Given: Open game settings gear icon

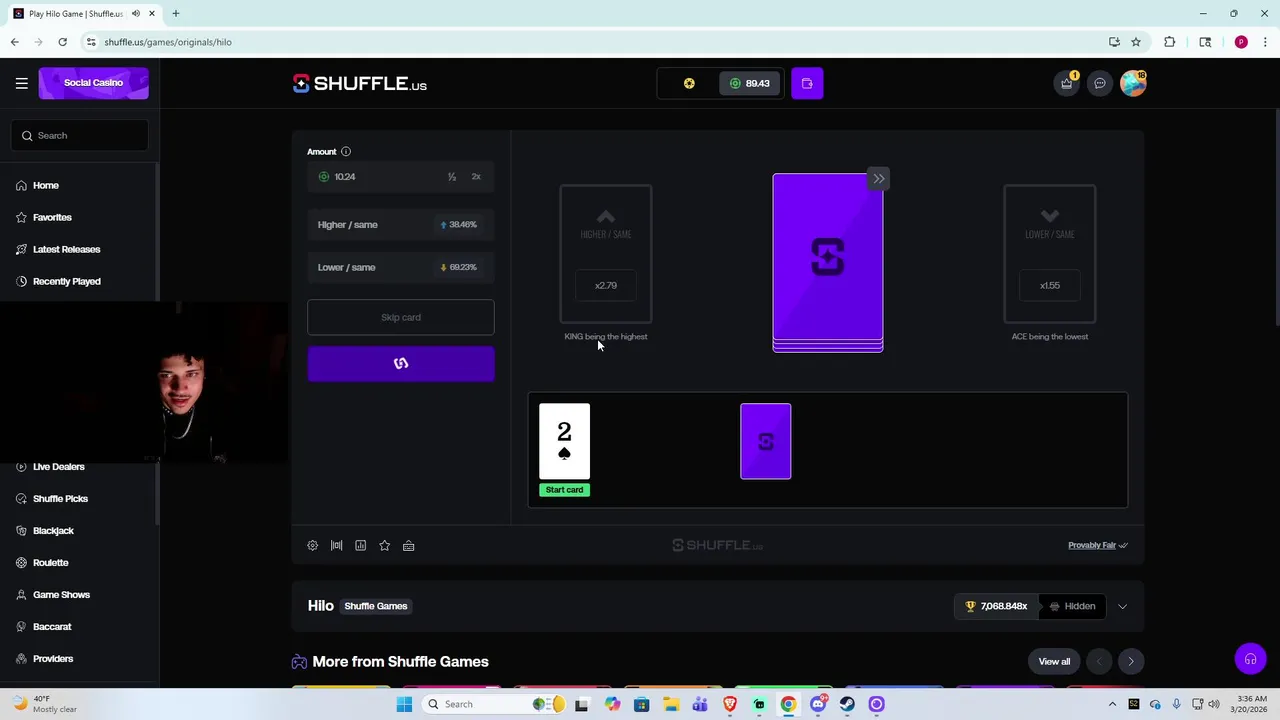Looking at the screenshot, I should click(312, 545).
